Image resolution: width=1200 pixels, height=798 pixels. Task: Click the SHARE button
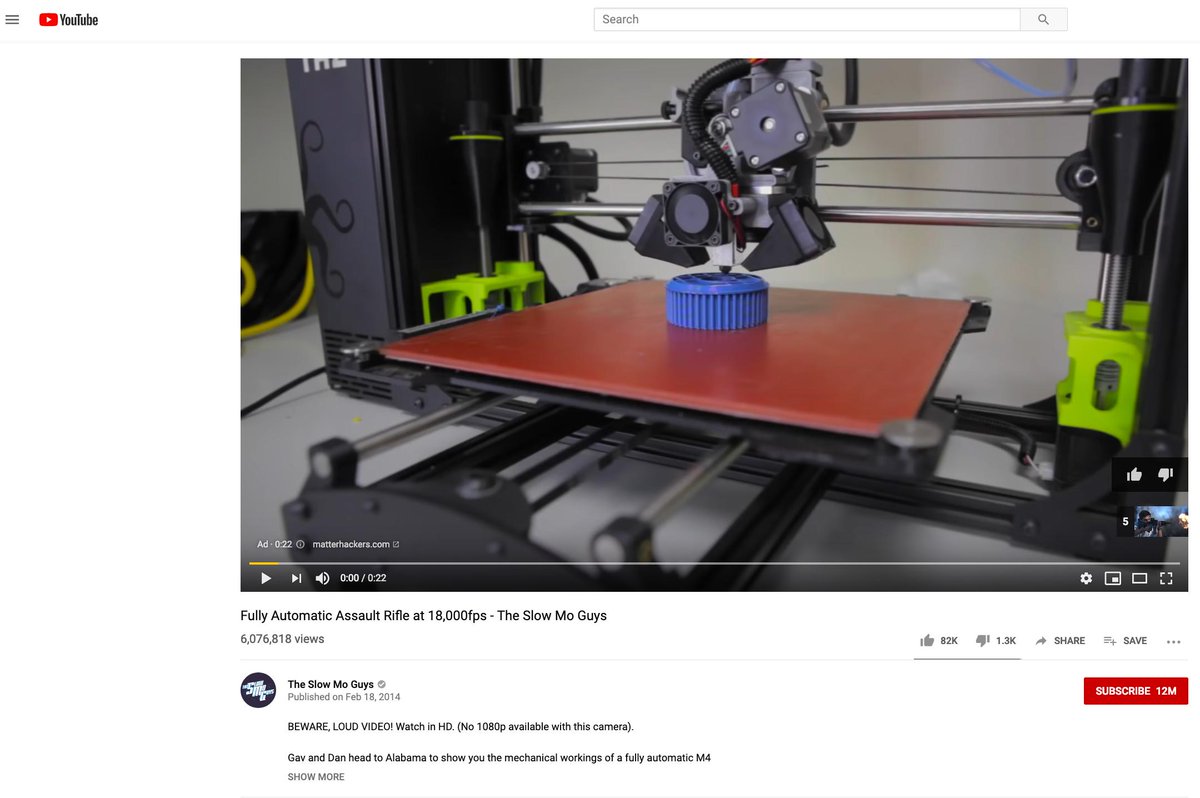click(1060, 640)
